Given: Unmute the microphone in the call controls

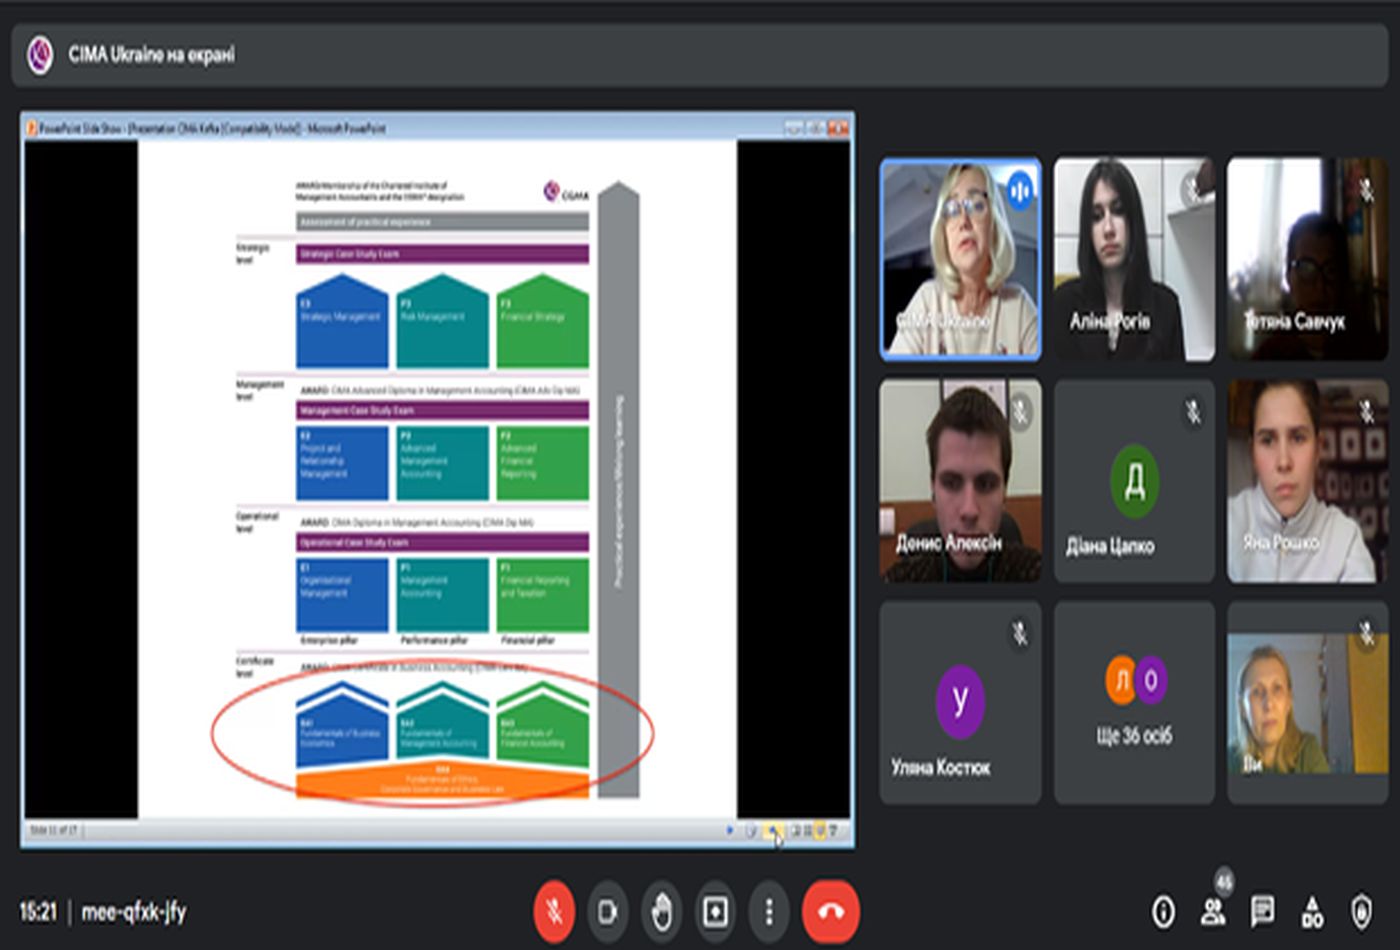Looking at the screenshot, I should coord(555,911).
